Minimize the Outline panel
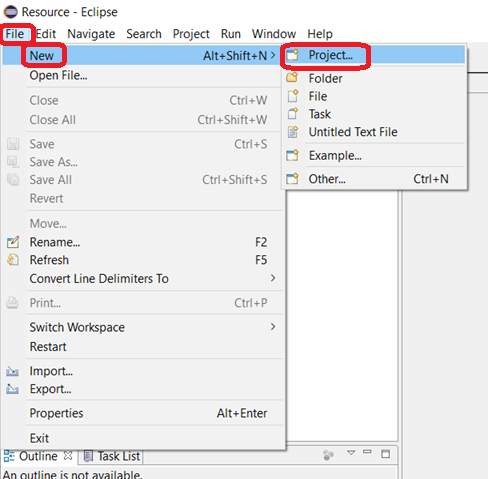488x479 pixels. (x=367, y=452)
